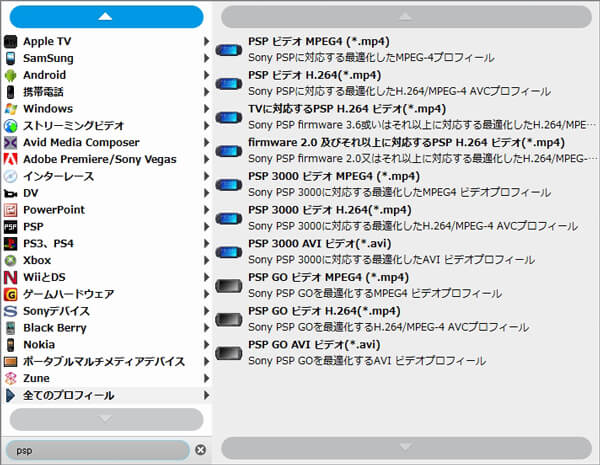This screenshot has height=465, width=600.
Task: Choose PSP ビデオ MPEG4 (*.mp4) profile
Action: point(406,50)
